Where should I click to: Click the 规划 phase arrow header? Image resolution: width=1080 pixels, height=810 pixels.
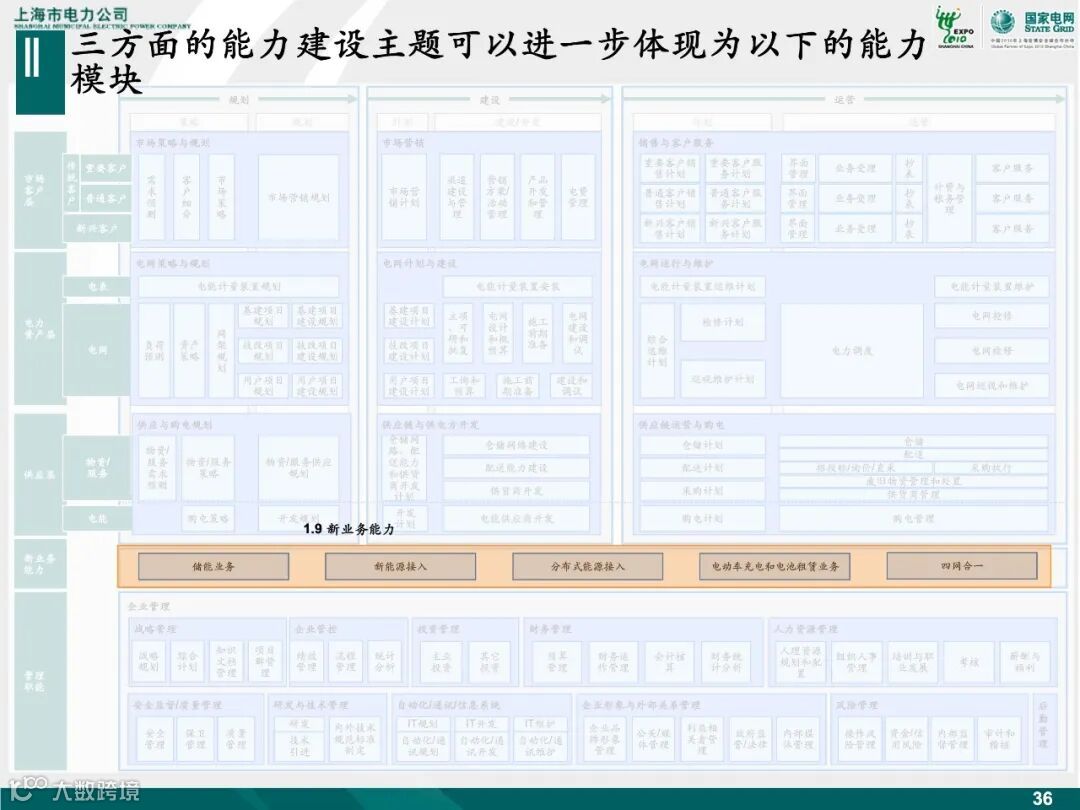tap(239, 99)
